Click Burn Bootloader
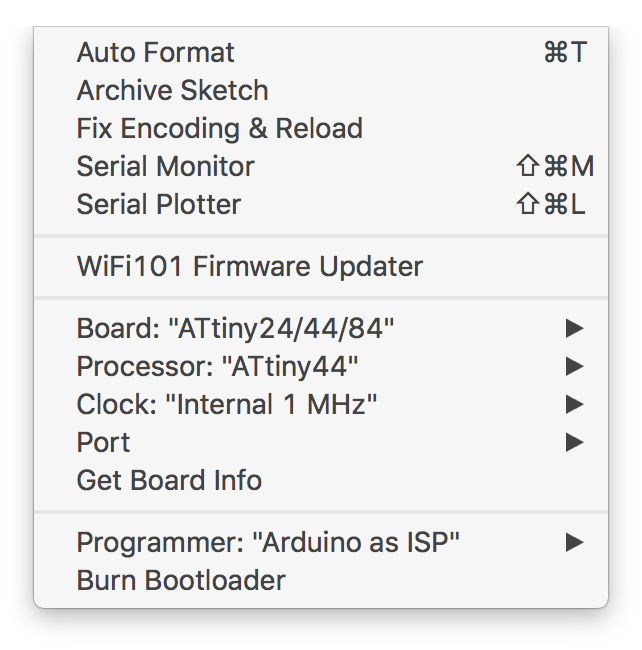The height and width of the screenshot is (650, 642). coord(321,580)
